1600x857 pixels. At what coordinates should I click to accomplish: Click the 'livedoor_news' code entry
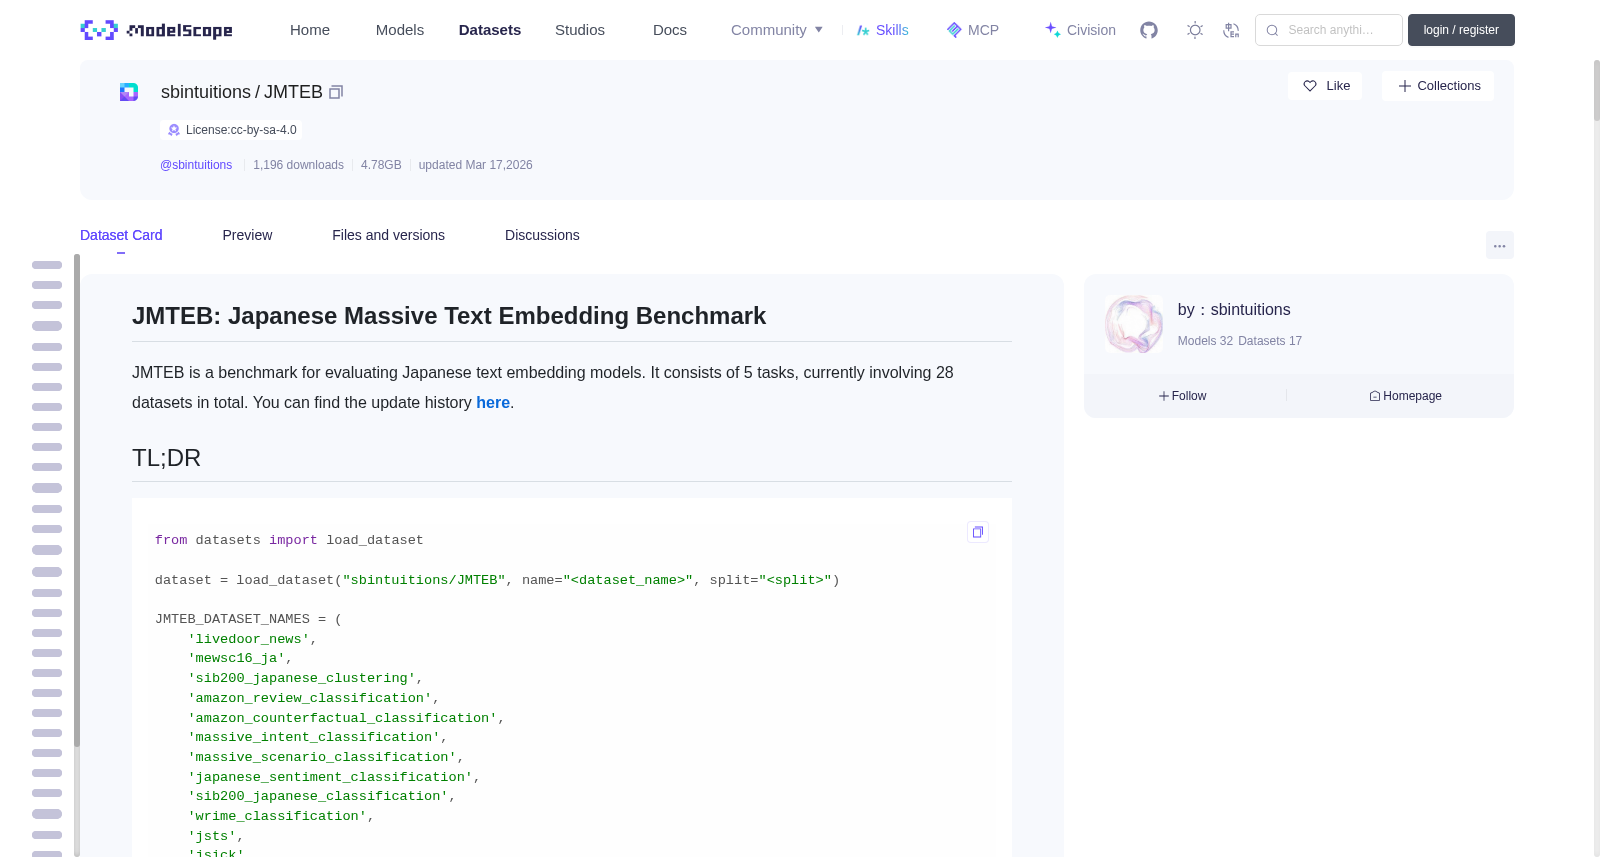click(249, 639)
